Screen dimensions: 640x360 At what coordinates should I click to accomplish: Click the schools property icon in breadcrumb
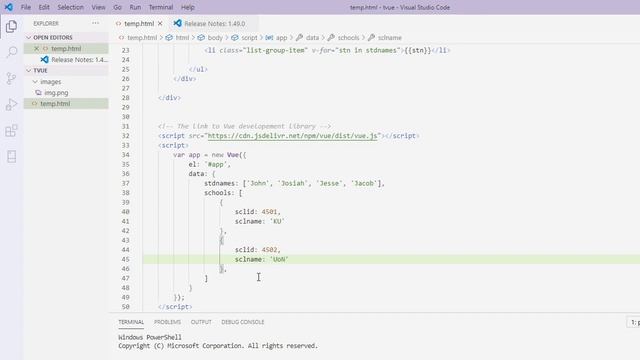331,38
